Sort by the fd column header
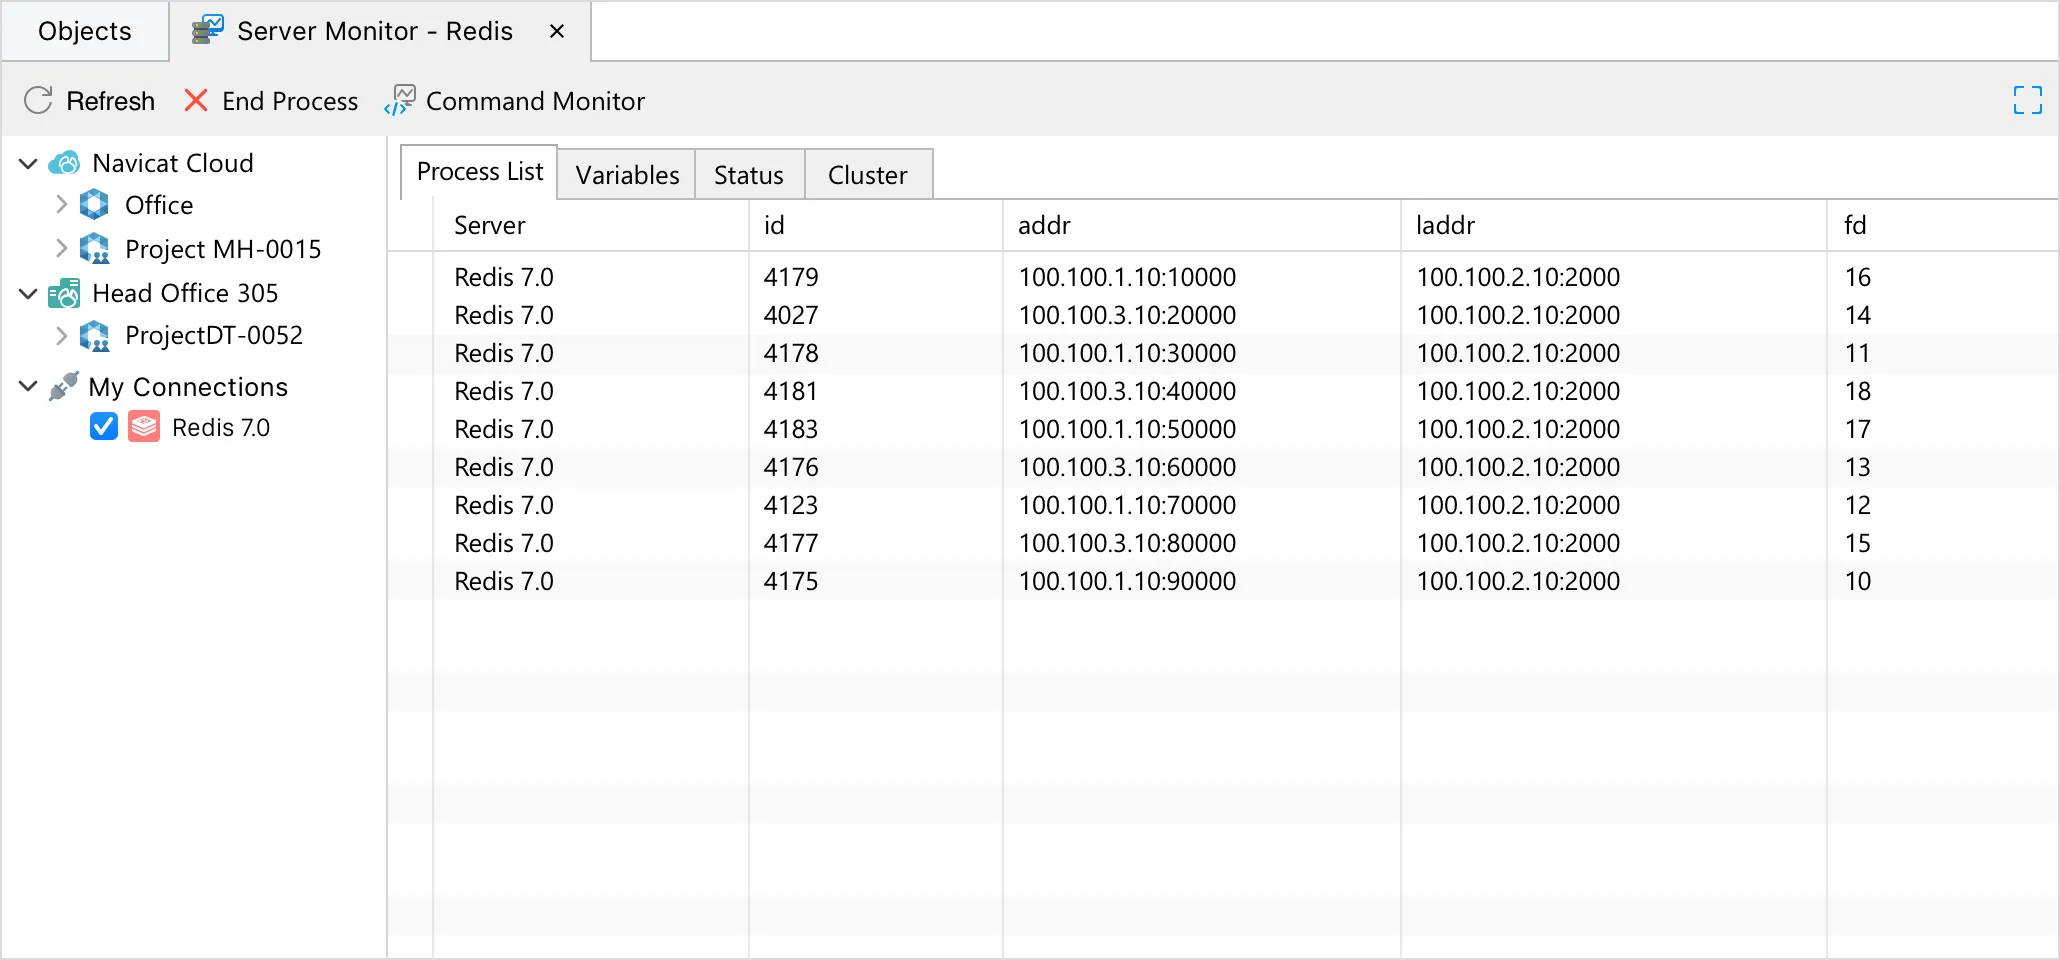The height and width of the screenshot is (960, 2060). [x=1943, y=225]
